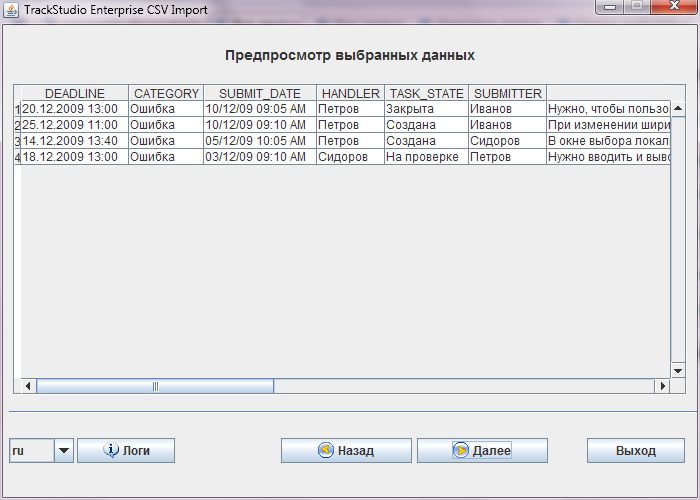Click the horizontal scrollbar thumb
Viewport: 700px width, 500px height.
point(155,386)
